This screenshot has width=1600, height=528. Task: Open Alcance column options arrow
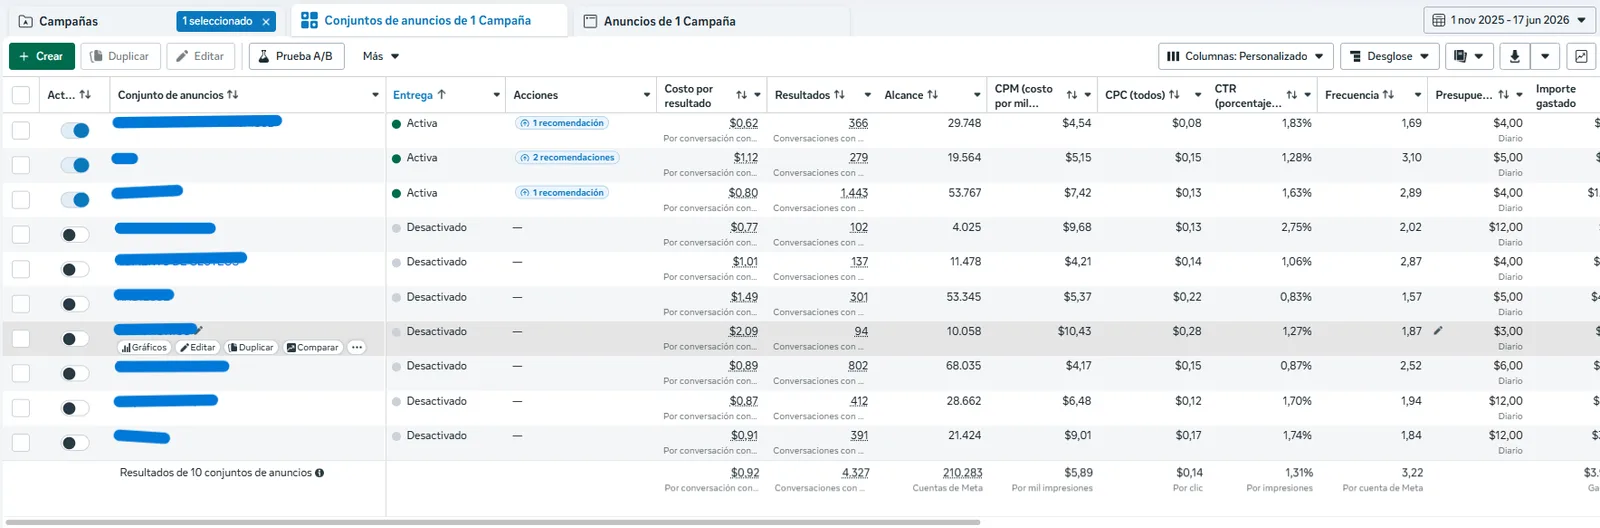[x=977, y=95]
